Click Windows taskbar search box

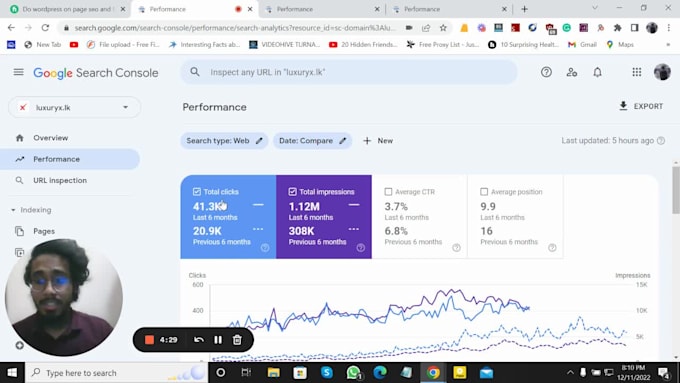click(117, 372)
